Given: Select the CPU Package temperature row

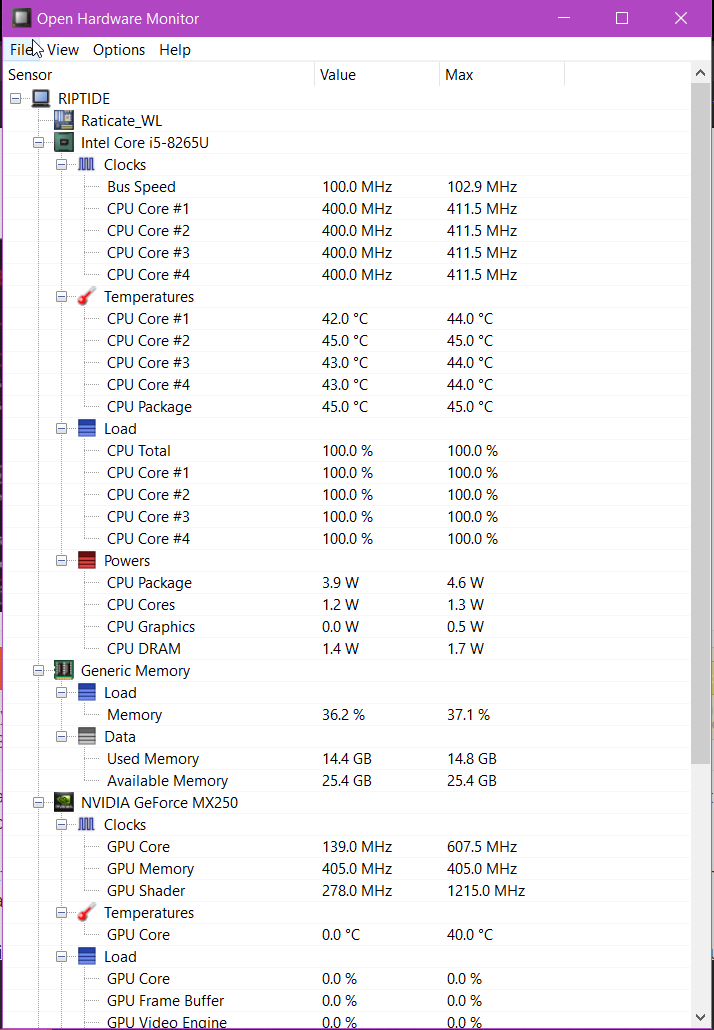Looking at the screenshot, I should pyautogui.click(x=347, y=407).
